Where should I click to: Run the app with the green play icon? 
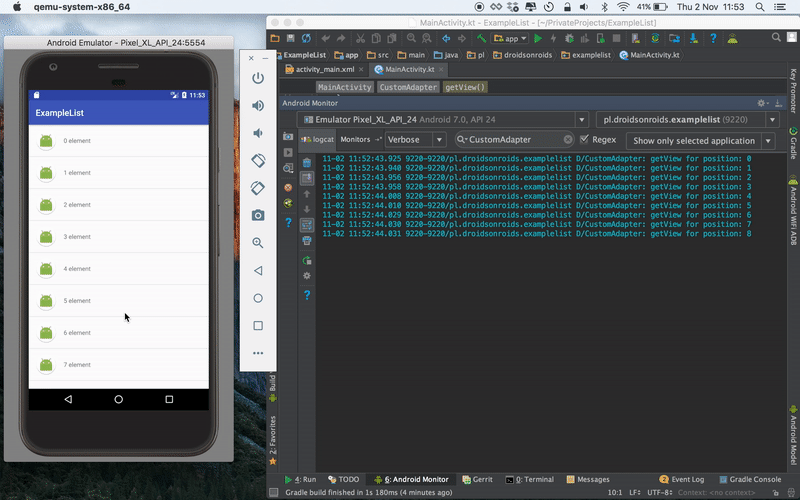pos(538,38)
